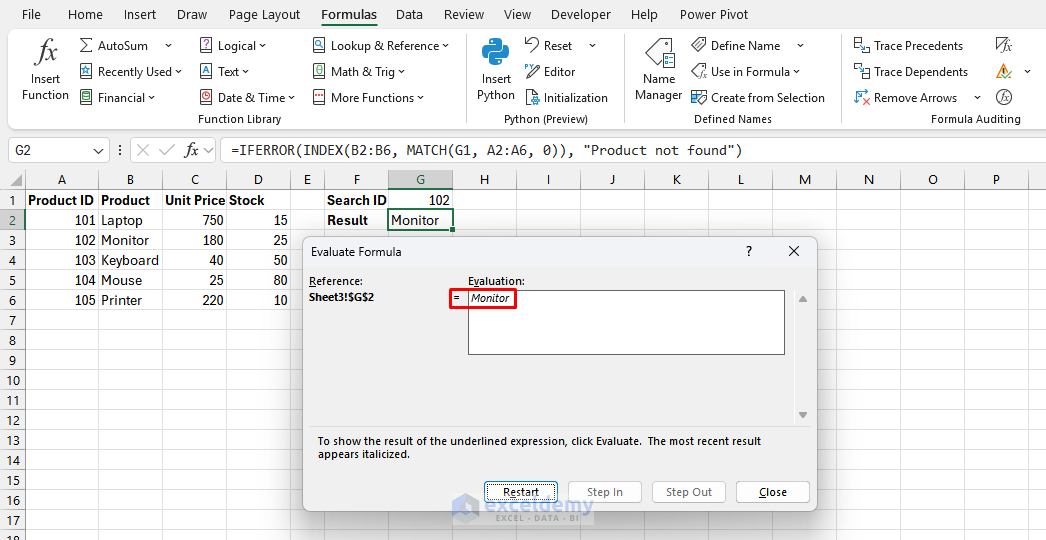Select Product ID cell 104
1046x540 pixels.
[x=62, y=280]
